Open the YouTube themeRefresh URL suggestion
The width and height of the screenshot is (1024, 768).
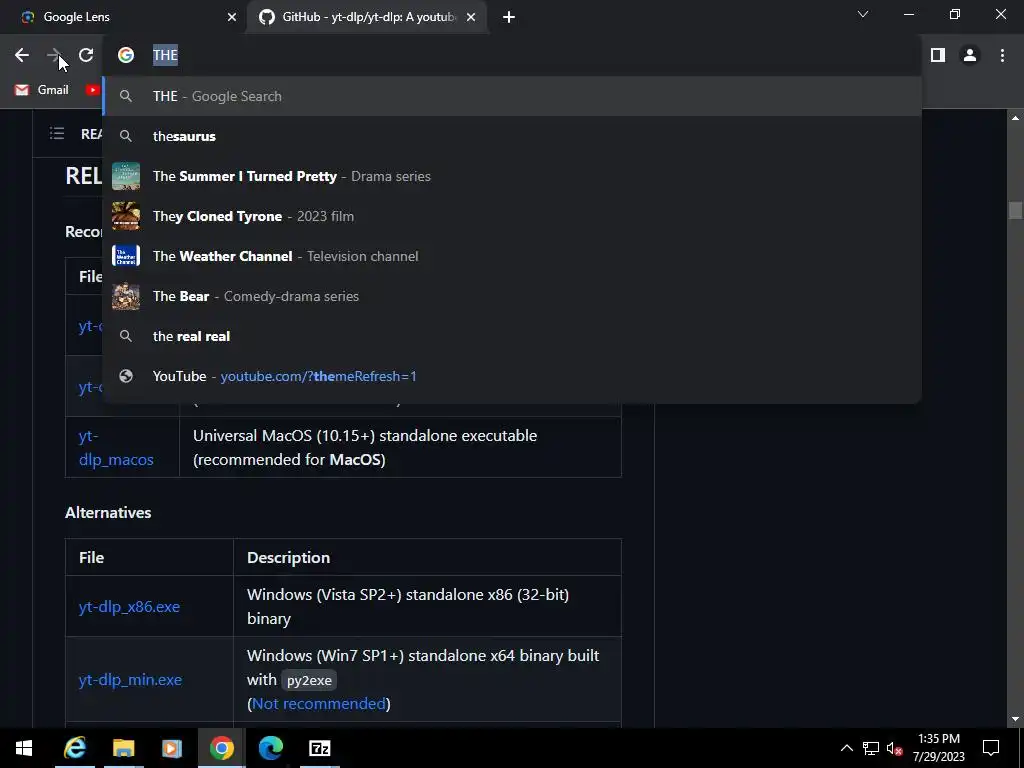512,376
